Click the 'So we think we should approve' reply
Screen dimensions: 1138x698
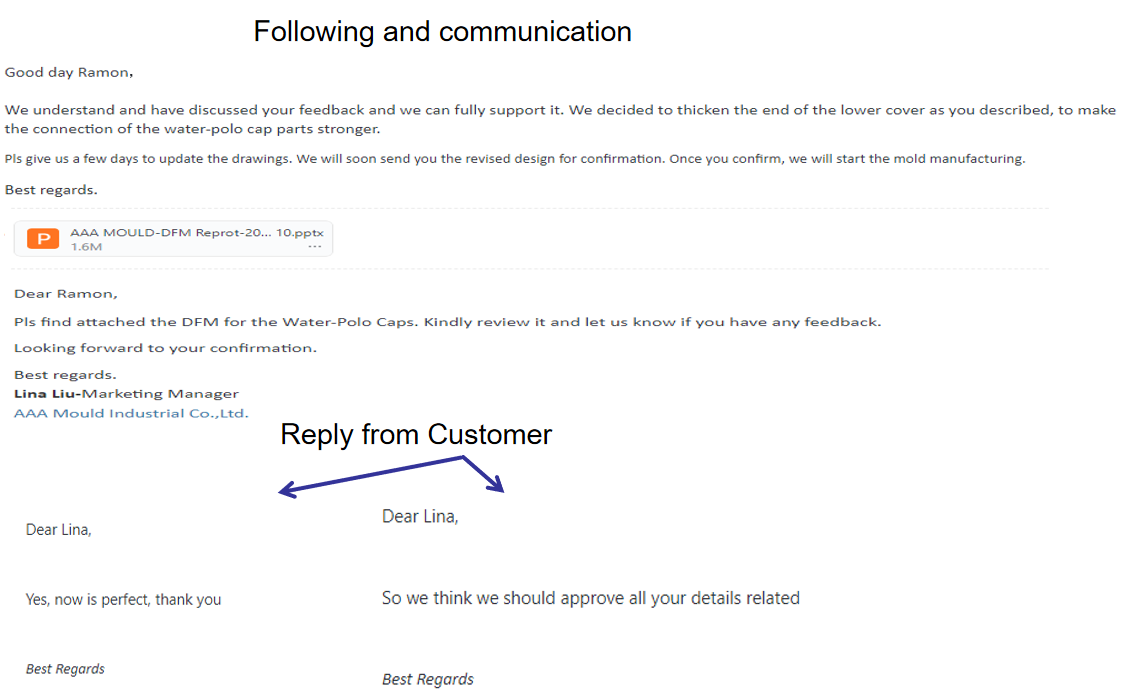[590, 598]
